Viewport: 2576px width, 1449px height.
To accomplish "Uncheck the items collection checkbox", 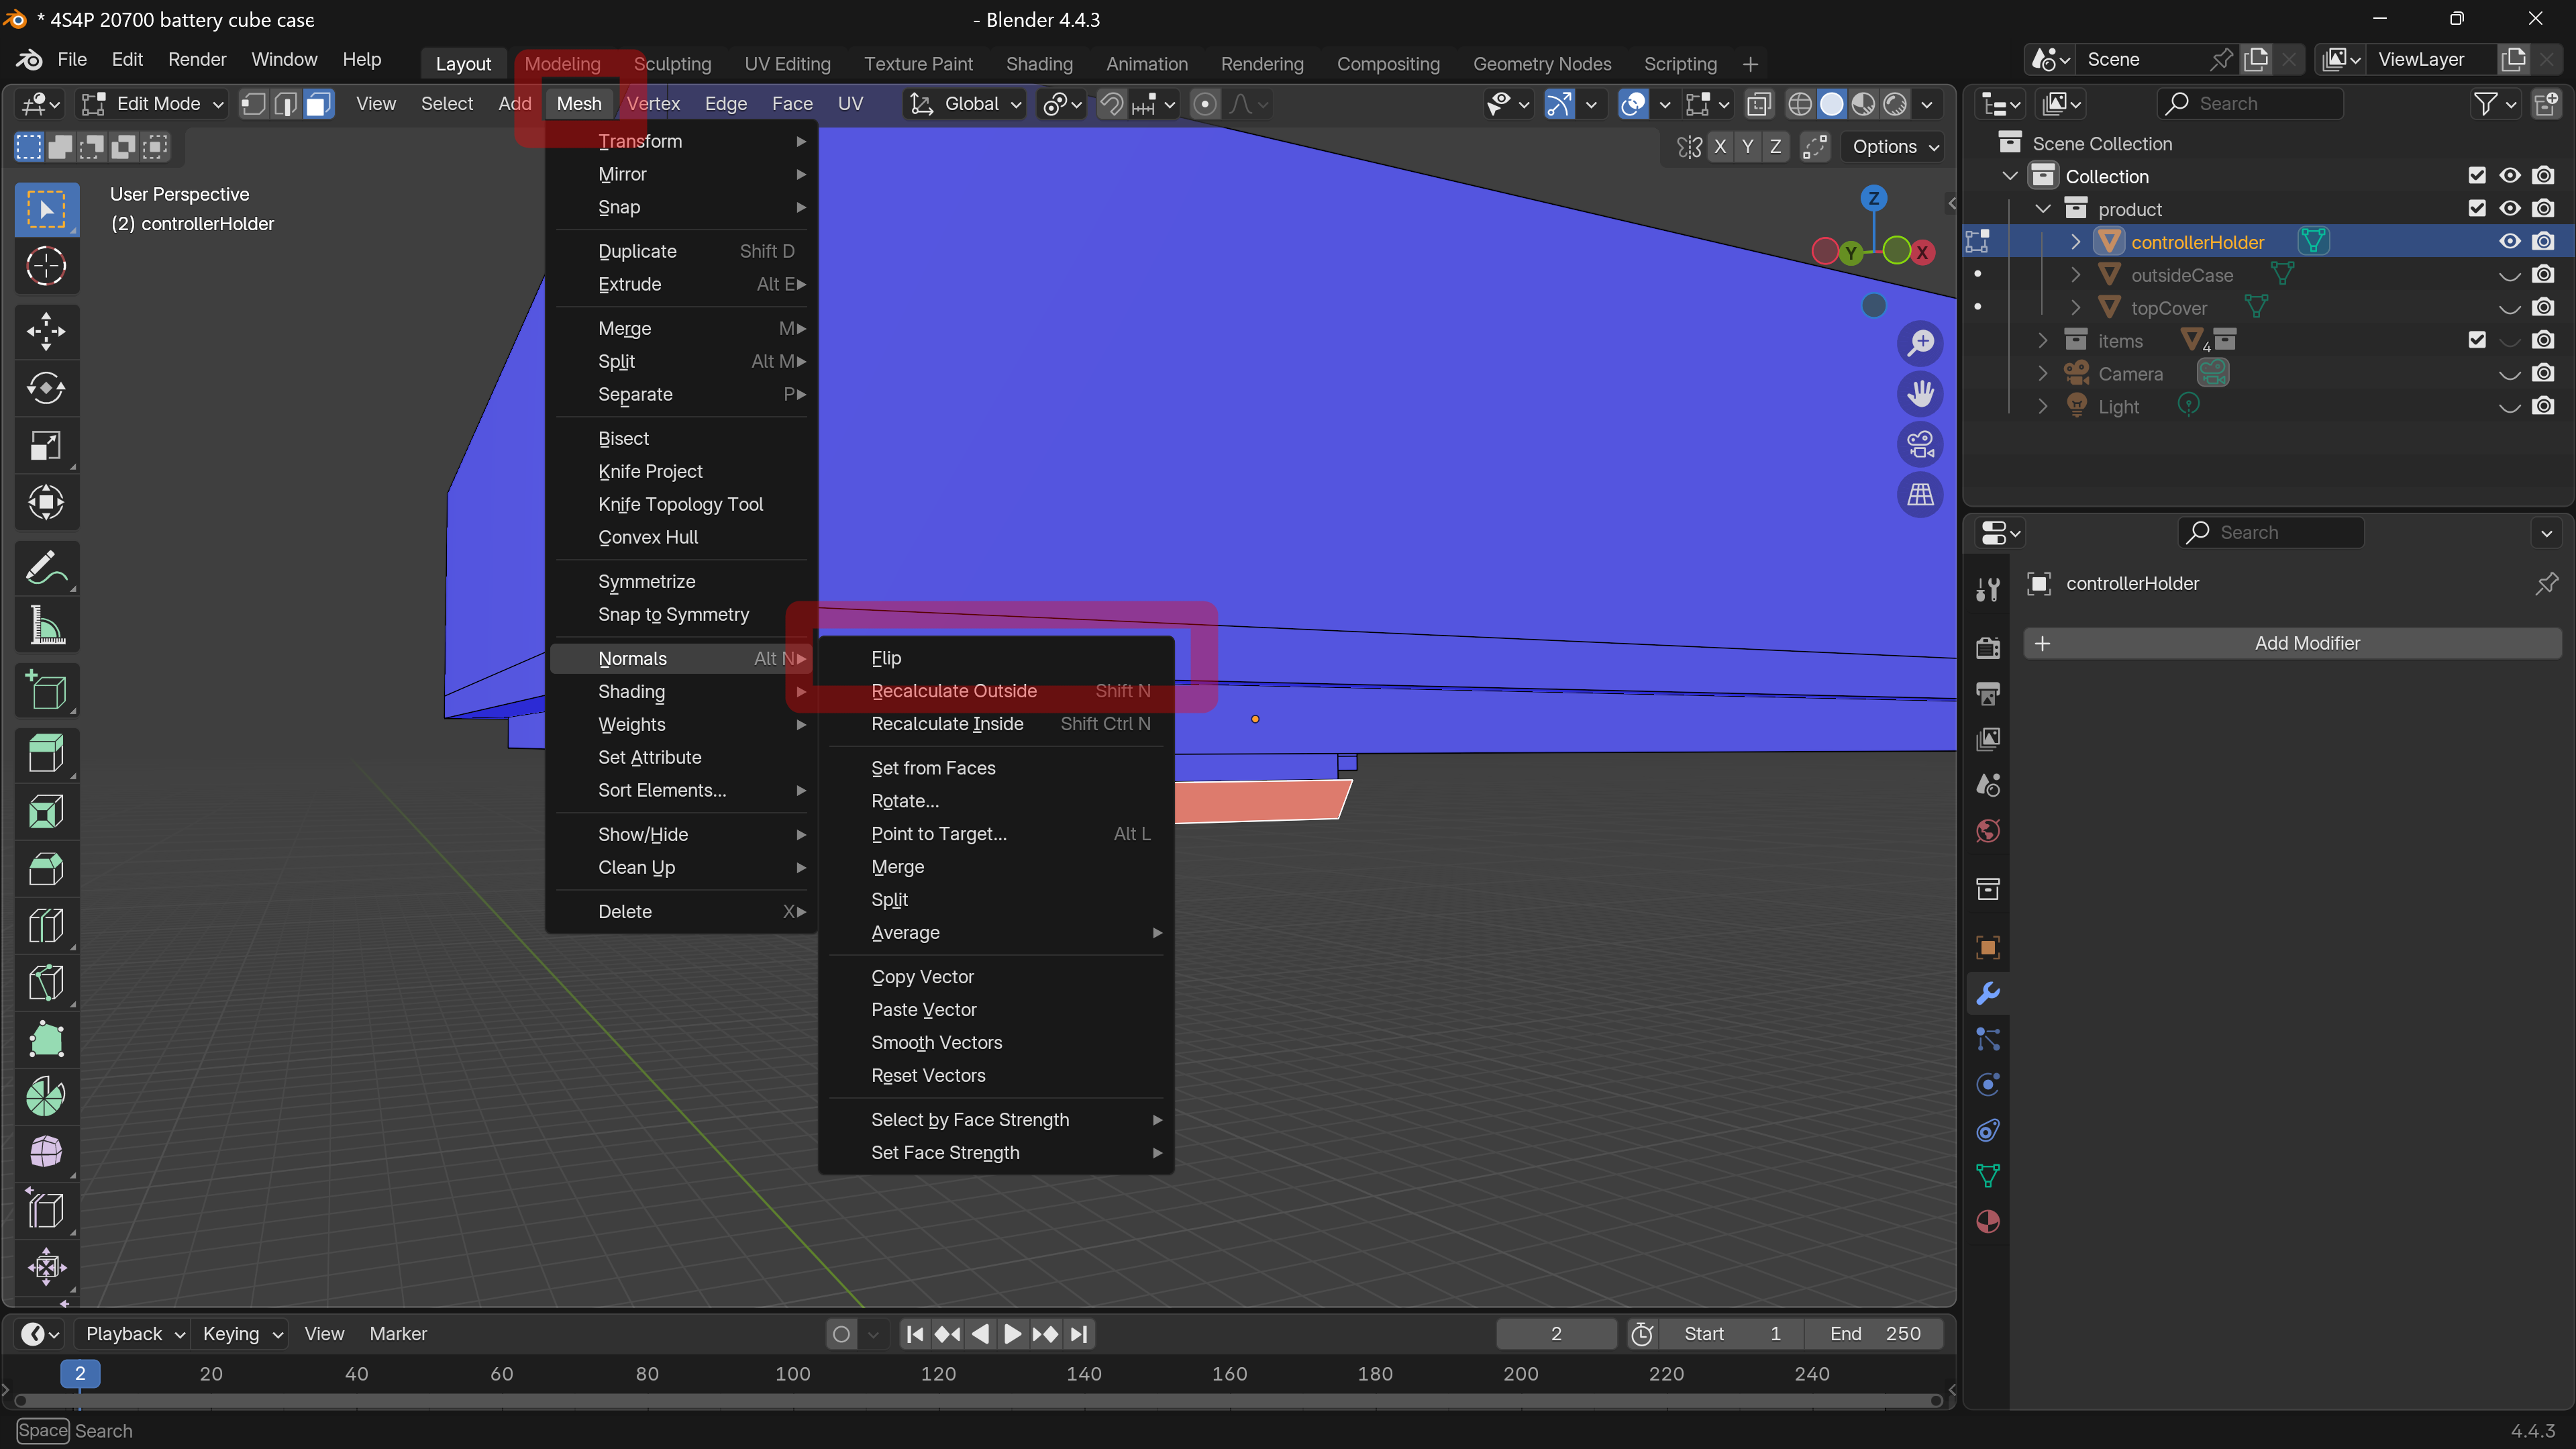I will 2476,340.
